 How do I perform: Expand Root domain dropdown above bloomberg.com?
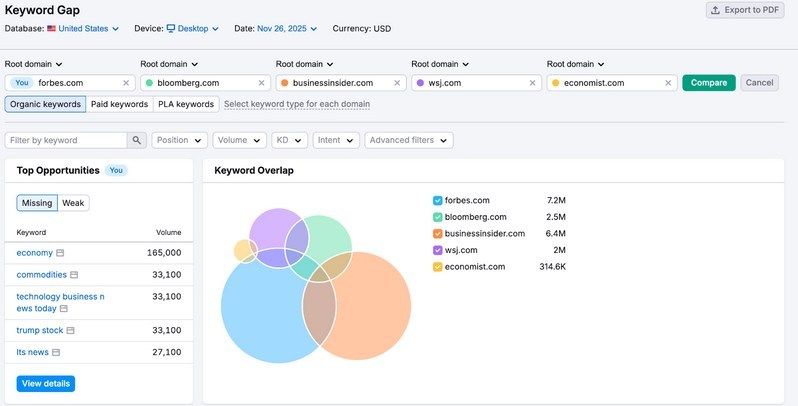pyautogui.click(x=169, y=64)
